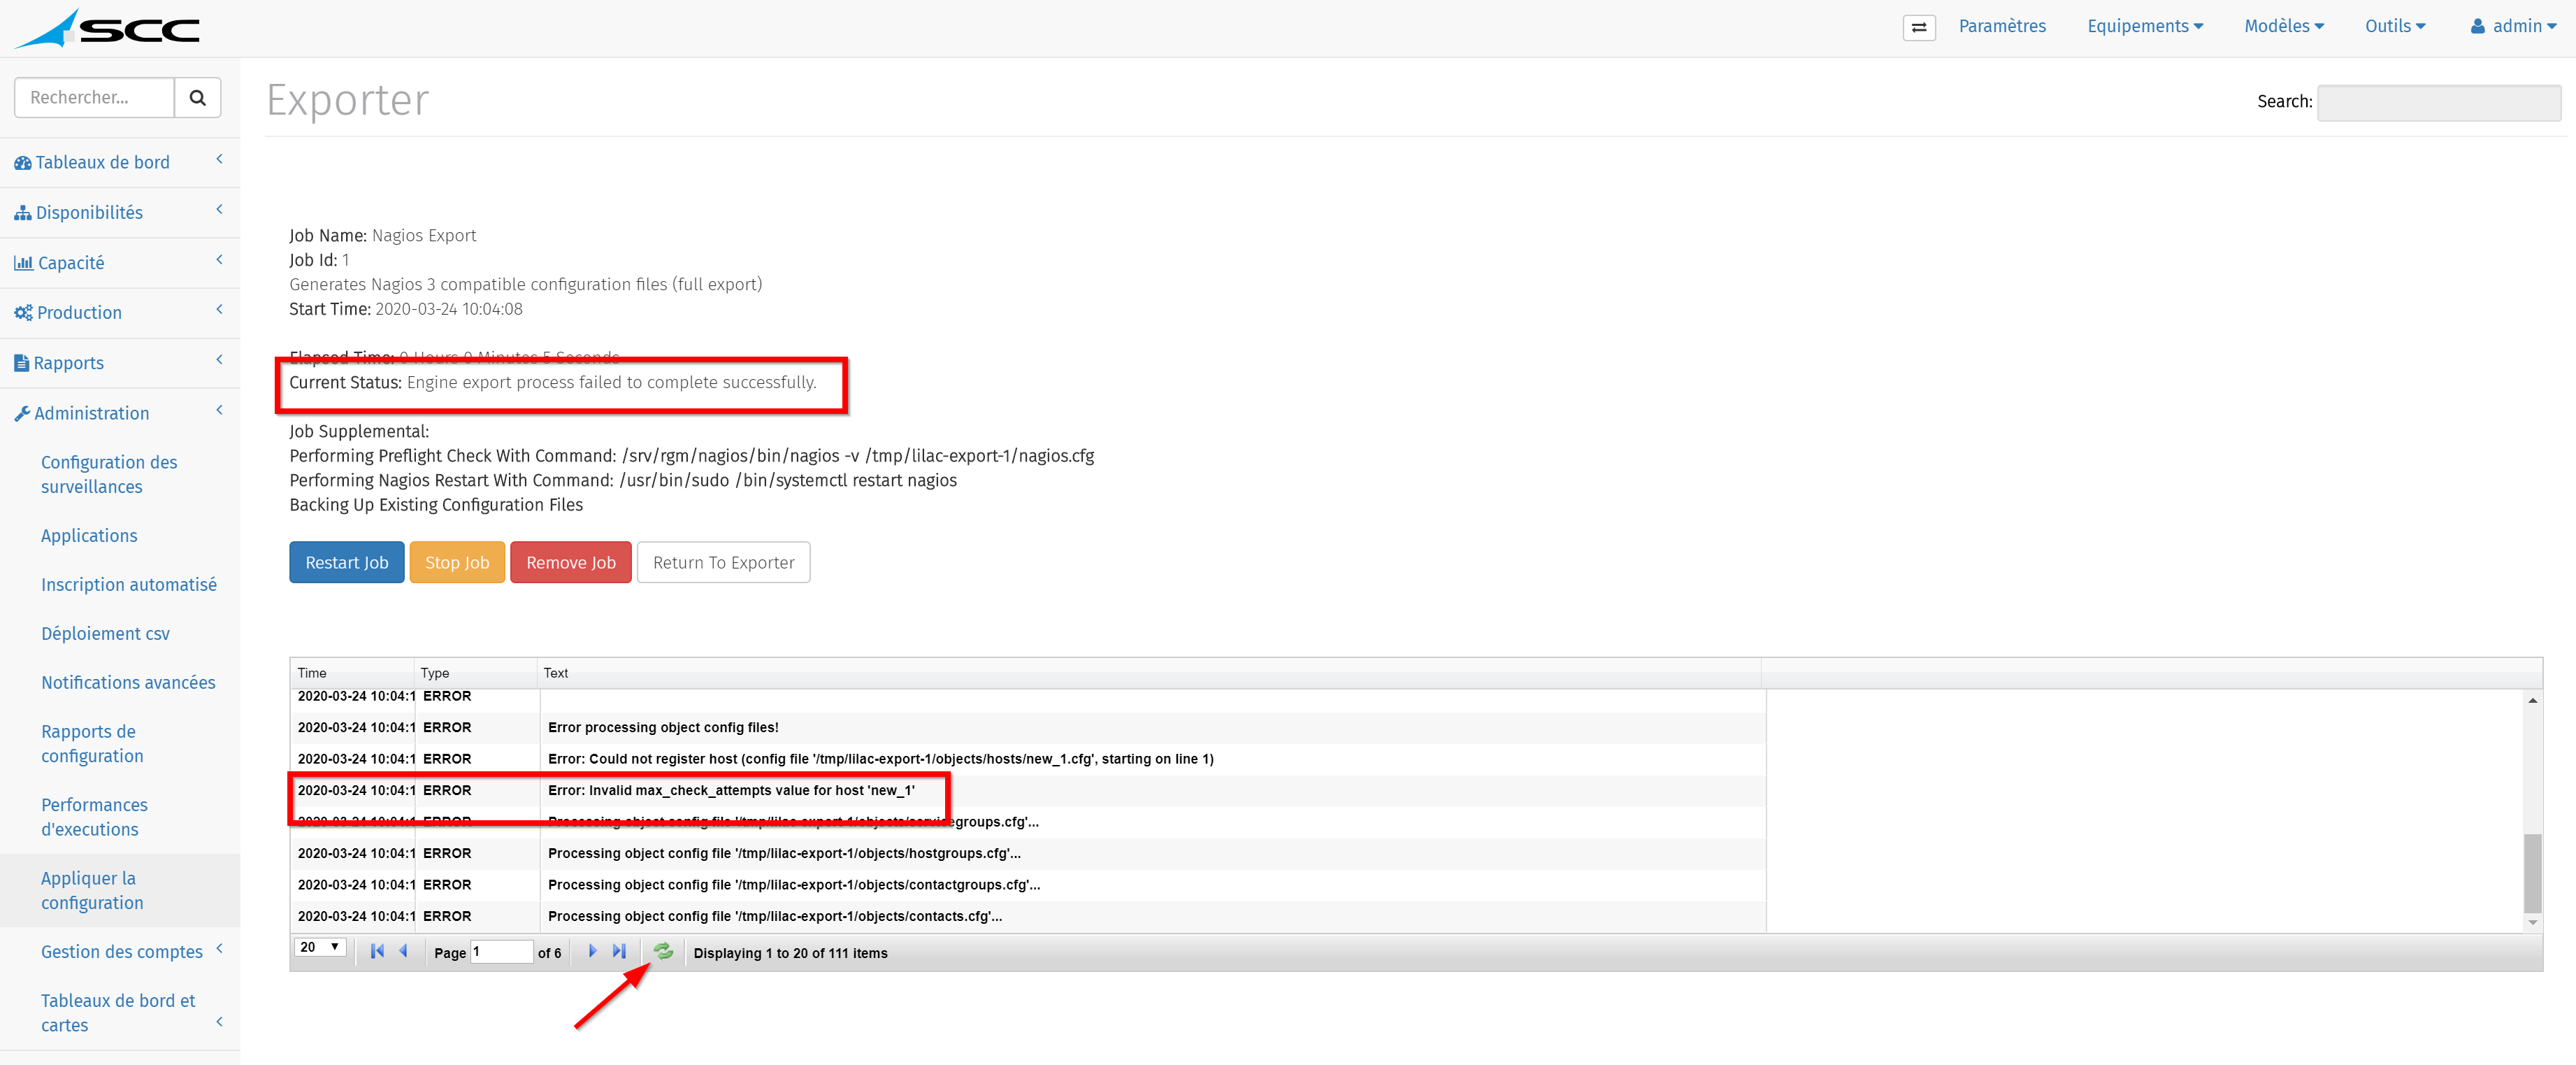
Task: Click 'Displaying 1 to 20 of 111 items' text
Action: [x=790, y=953]
